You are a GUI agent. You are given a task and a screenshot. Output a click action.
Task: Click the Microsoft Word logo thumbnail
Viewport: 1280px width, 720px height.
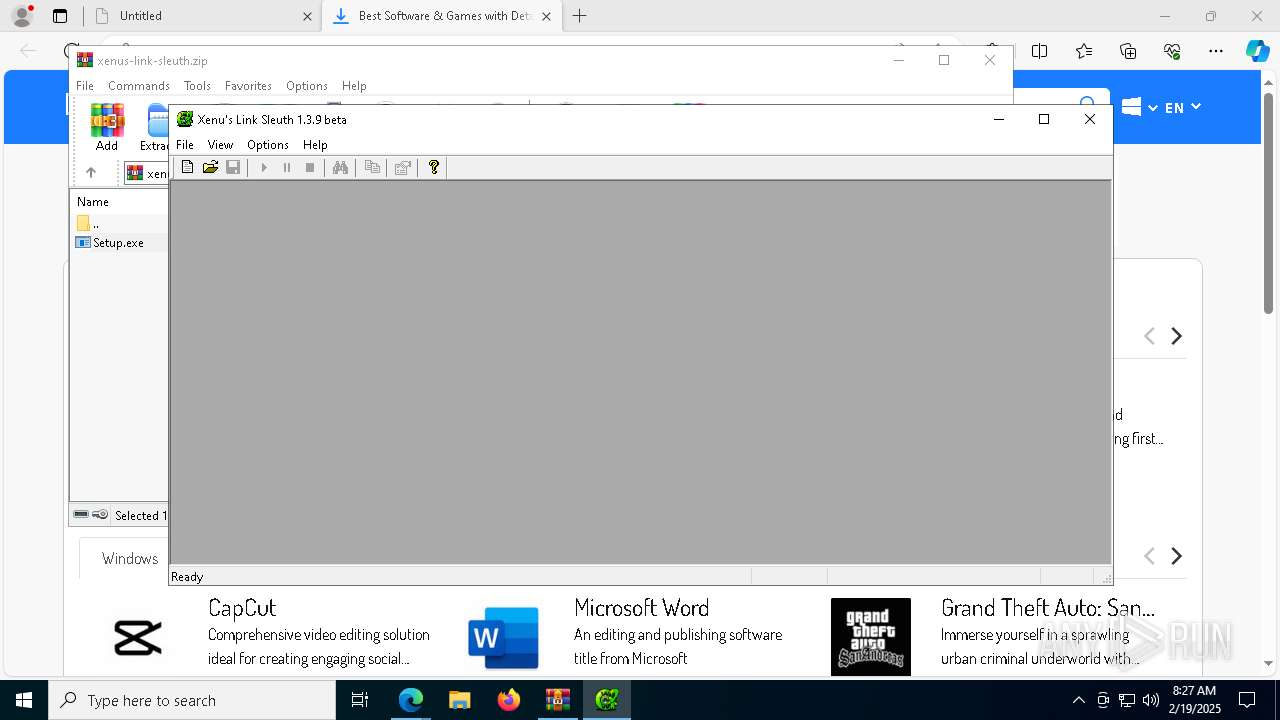(503, 637)
